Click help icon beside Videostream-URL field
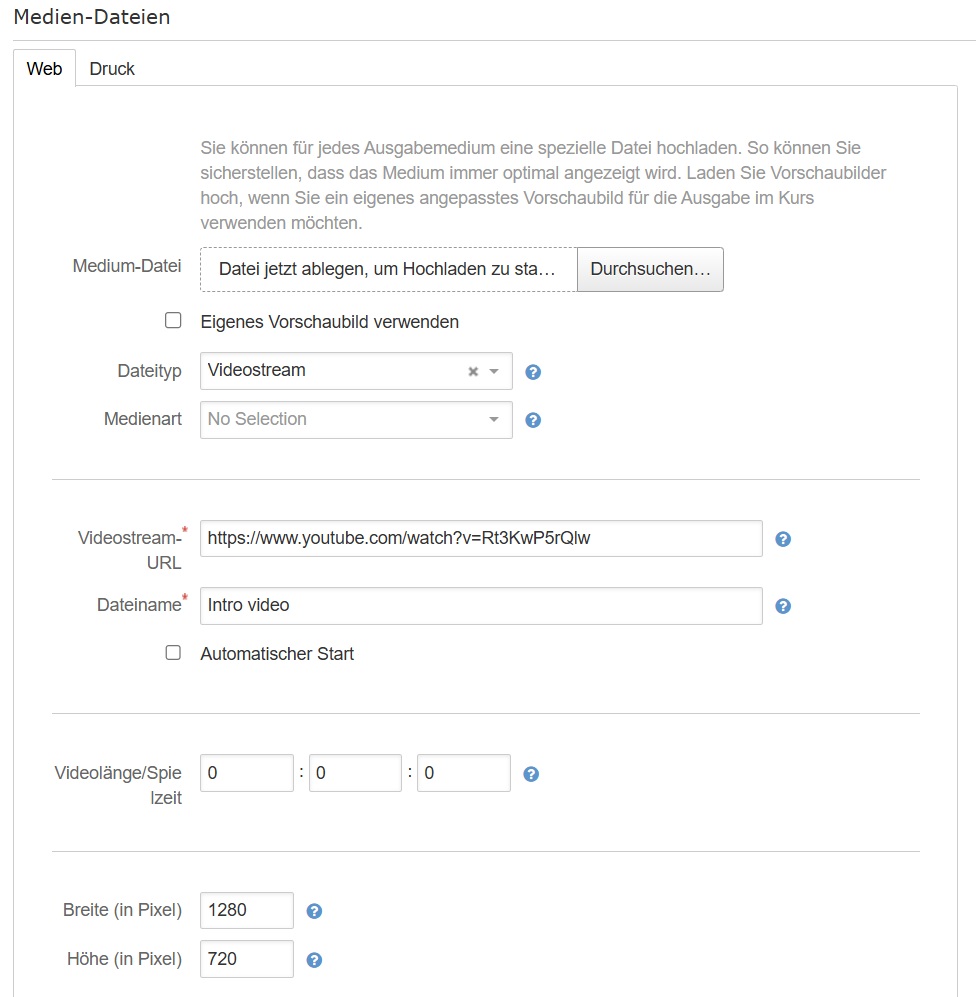976x997 pixels. point(783,539)
